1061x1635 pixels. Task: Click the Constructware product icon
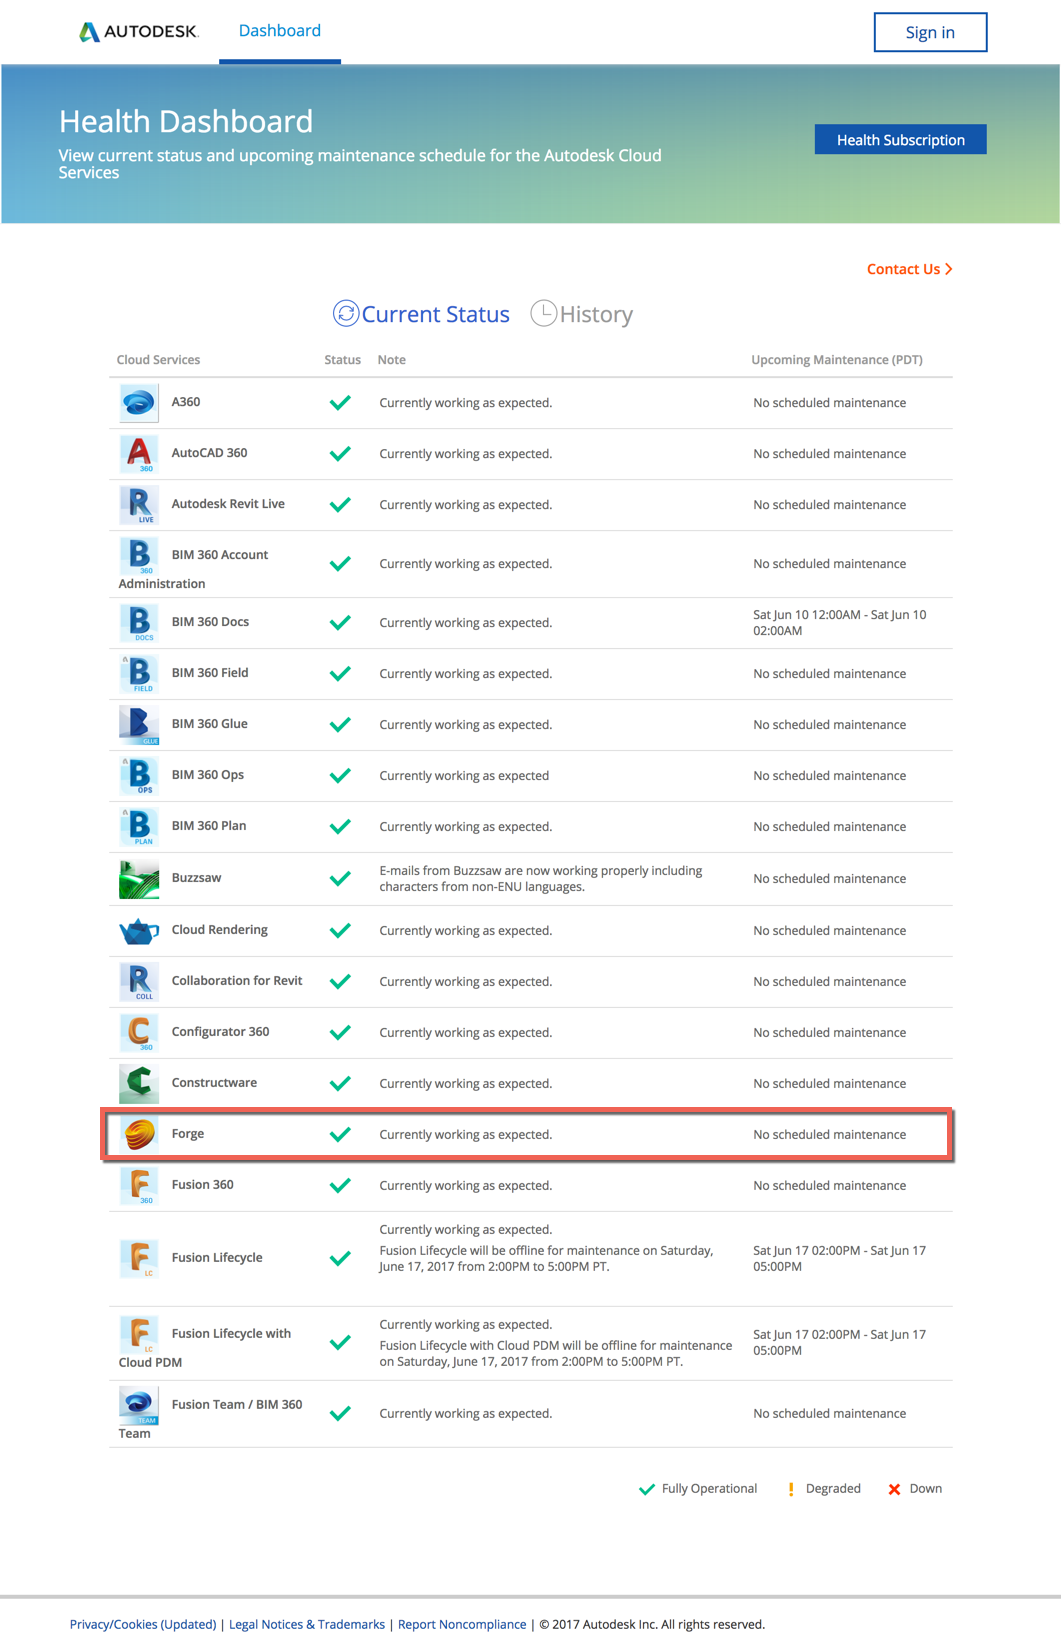(x=139, y=1083)
